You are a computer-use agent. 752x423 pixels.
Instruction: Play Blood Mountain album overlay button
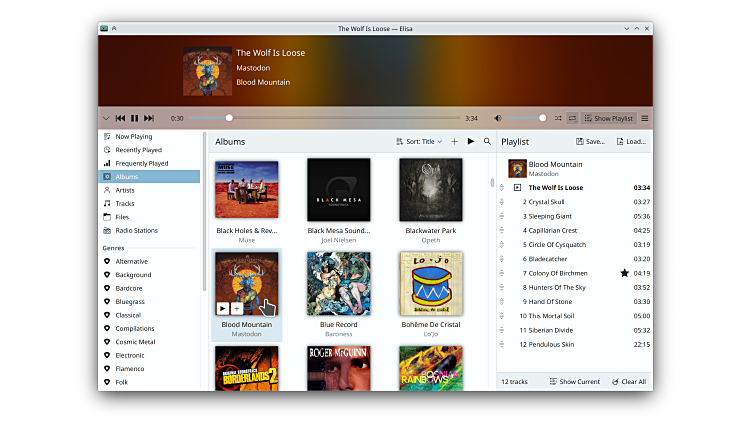coord(223,308)
